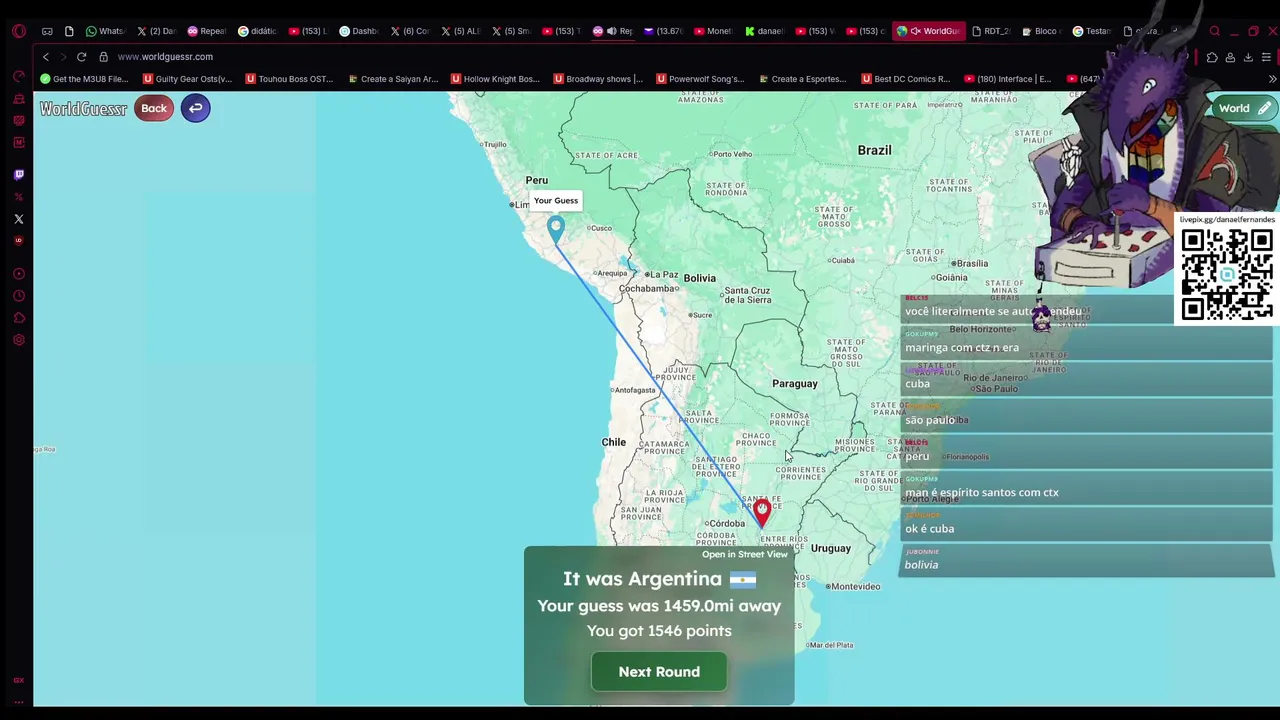Open the Guilty Gear Osts bookmark
Viewport: 1280px width, 720px height.
click(x=187, y=79)
